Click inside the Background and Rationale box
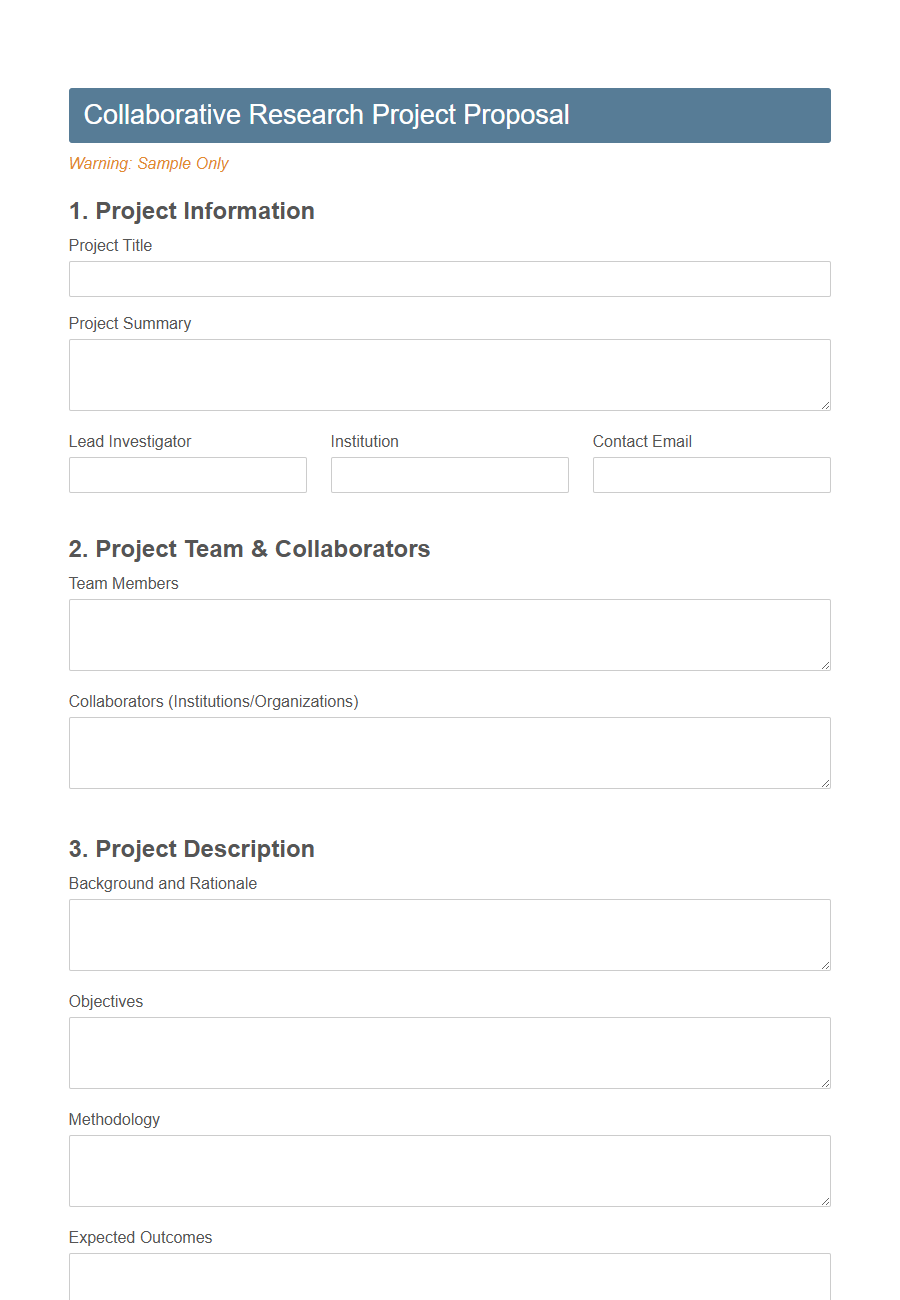 point(449,934)
